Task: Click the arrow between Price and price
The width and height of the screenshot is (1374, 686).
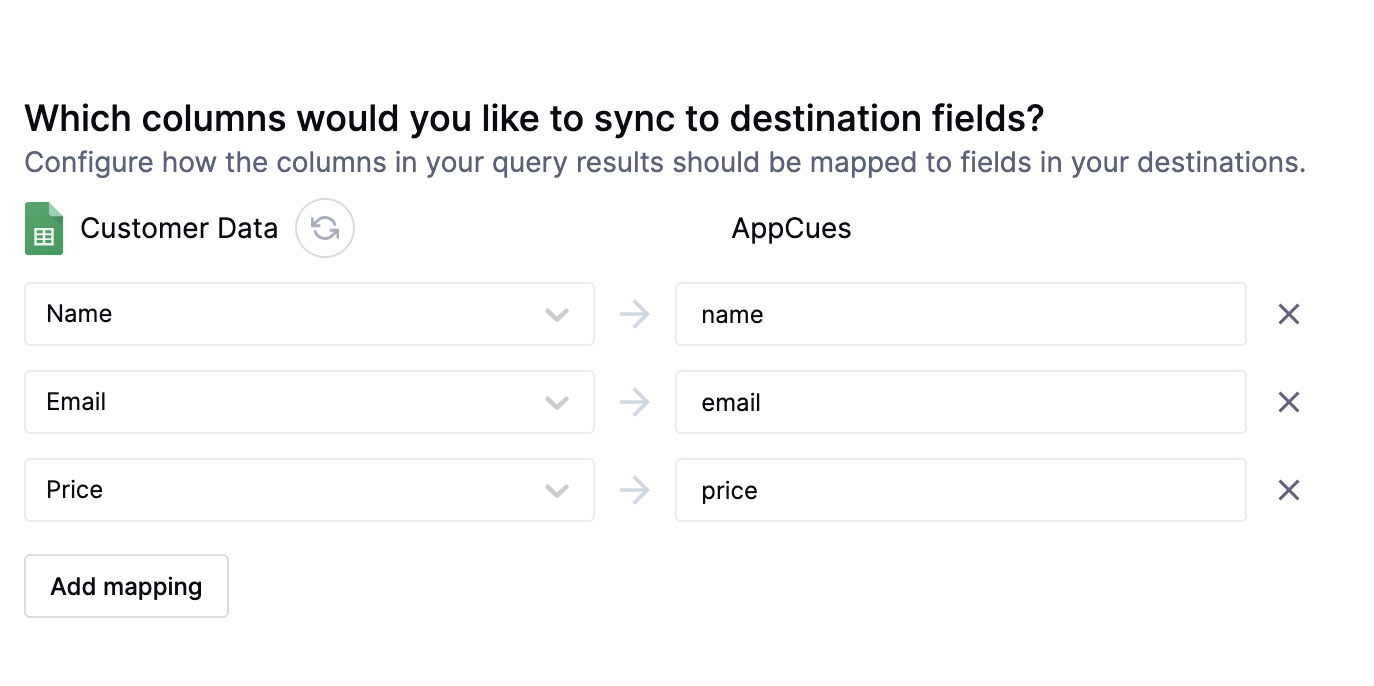Action: pyautogui.click(x=635, y=491)
